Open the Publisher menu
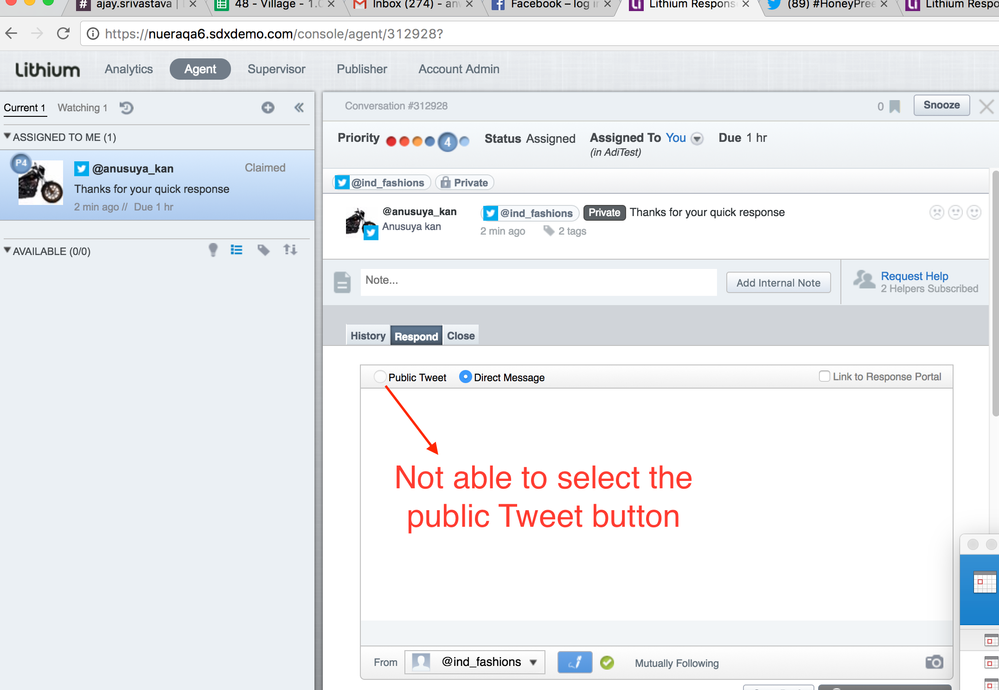Screen dimensions: 999x690 point(362,69)
